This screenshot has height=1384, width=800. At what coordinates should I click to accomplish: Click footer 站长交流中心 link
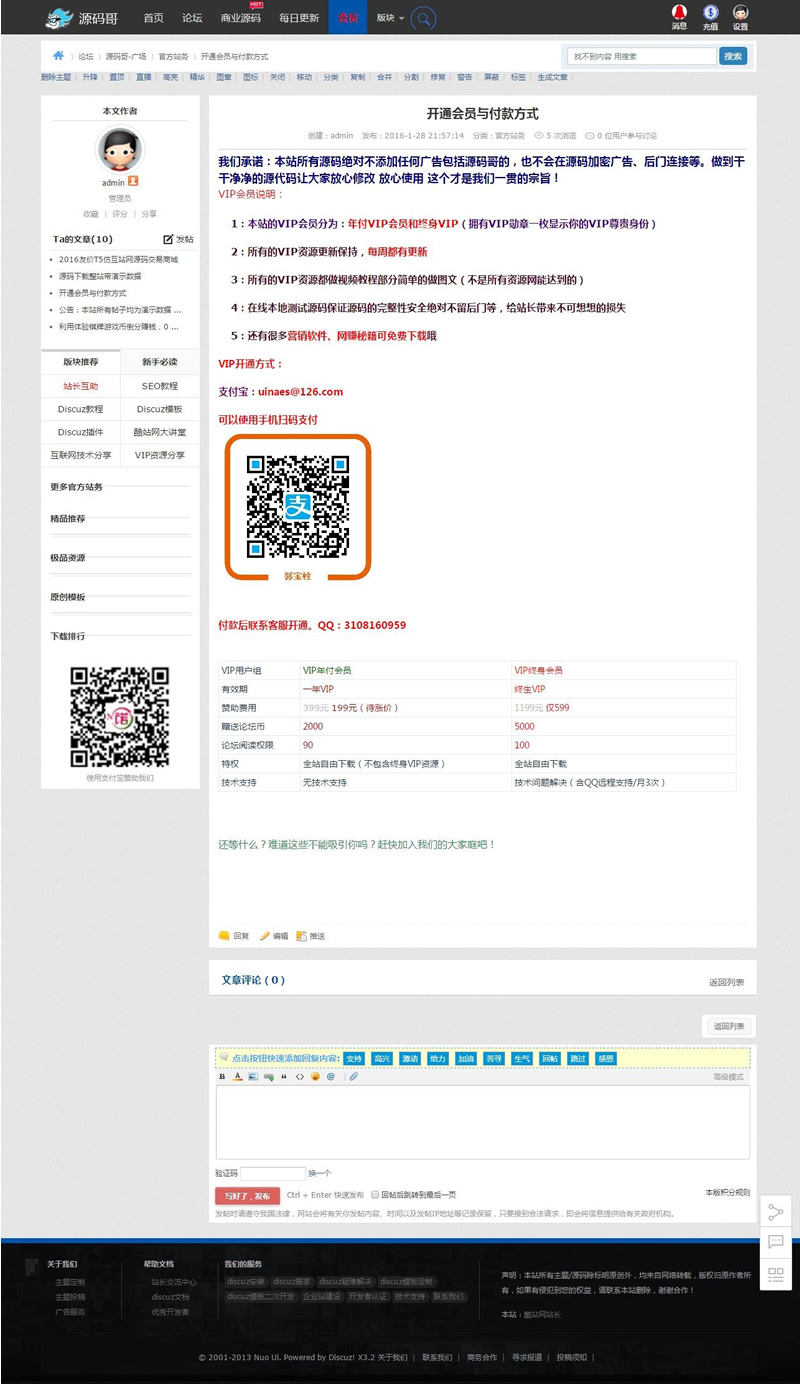tap(174, 1281)
